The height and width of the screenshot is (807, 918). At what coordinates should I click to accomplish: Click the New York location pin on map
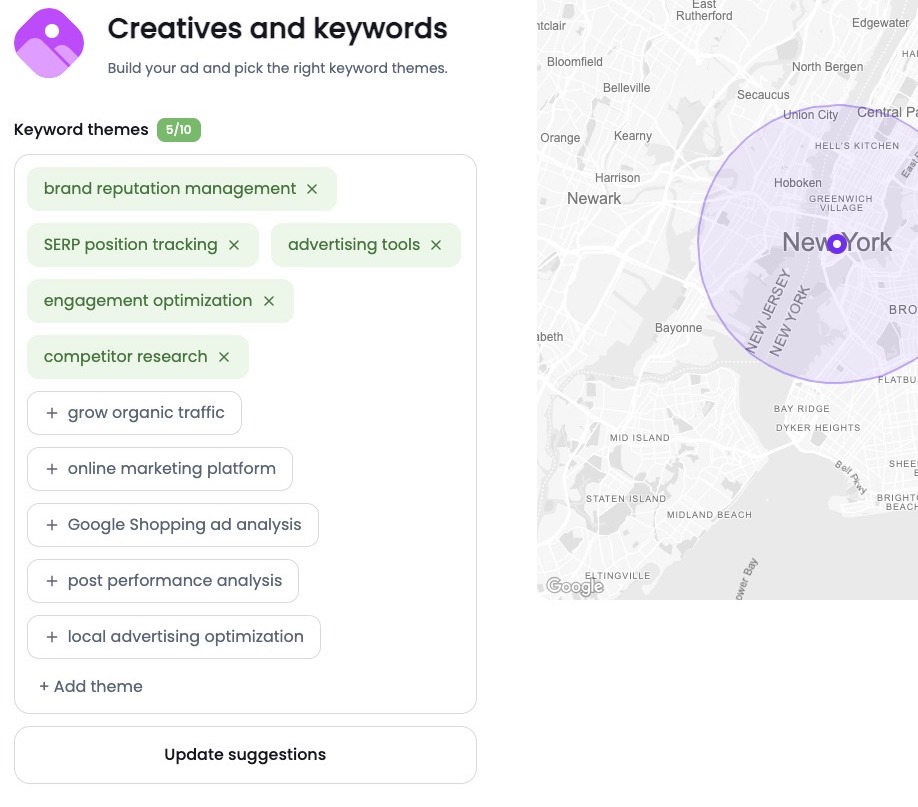pos(837,244)
